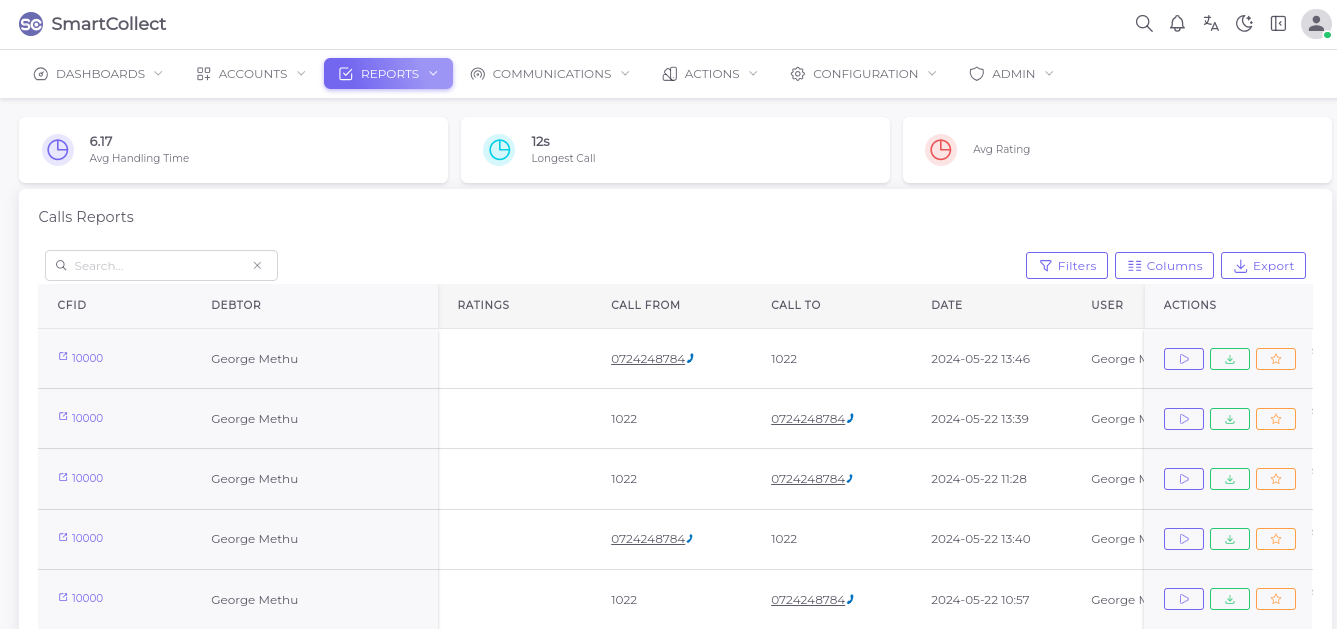Image resolution: width=1337 pixels, height=629 pixels.
Task: Open the Admin menu
Action: 1012,74
